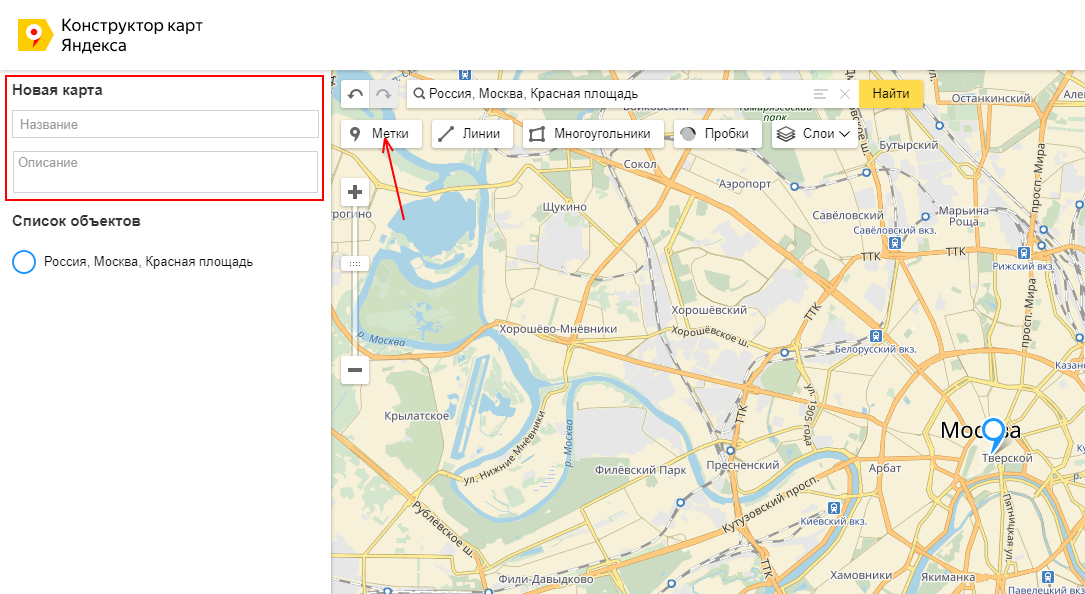Click the redo arrow button
Viewport: 1085px width, 594px height.
click(384, 94)
